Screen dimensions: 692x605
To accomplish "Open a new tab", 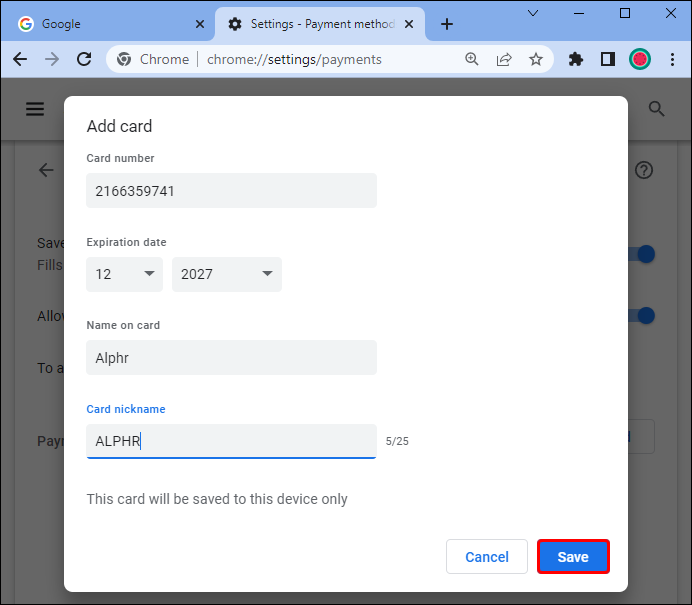I will pyautogui.click(x=447, y=24).
